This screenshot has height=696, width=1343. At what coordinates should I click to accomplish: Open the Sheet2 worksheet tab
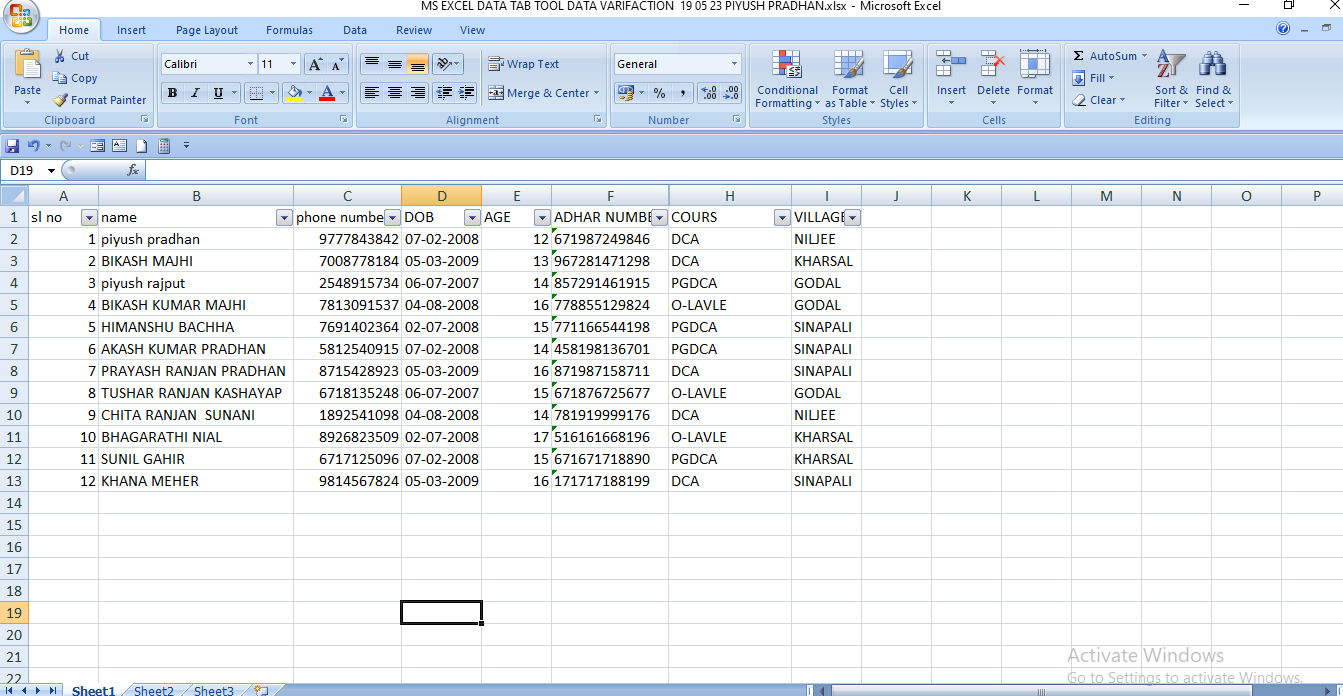click(153, 690)
